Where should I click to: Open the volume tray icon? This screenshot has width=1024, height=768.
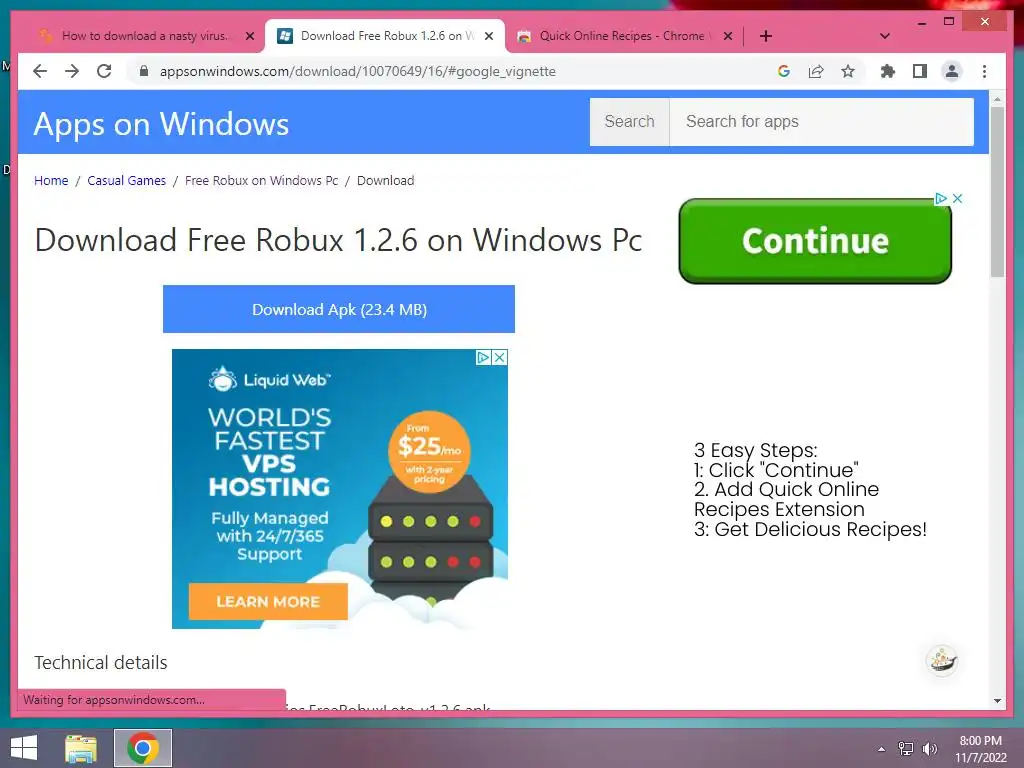point(930,748)
